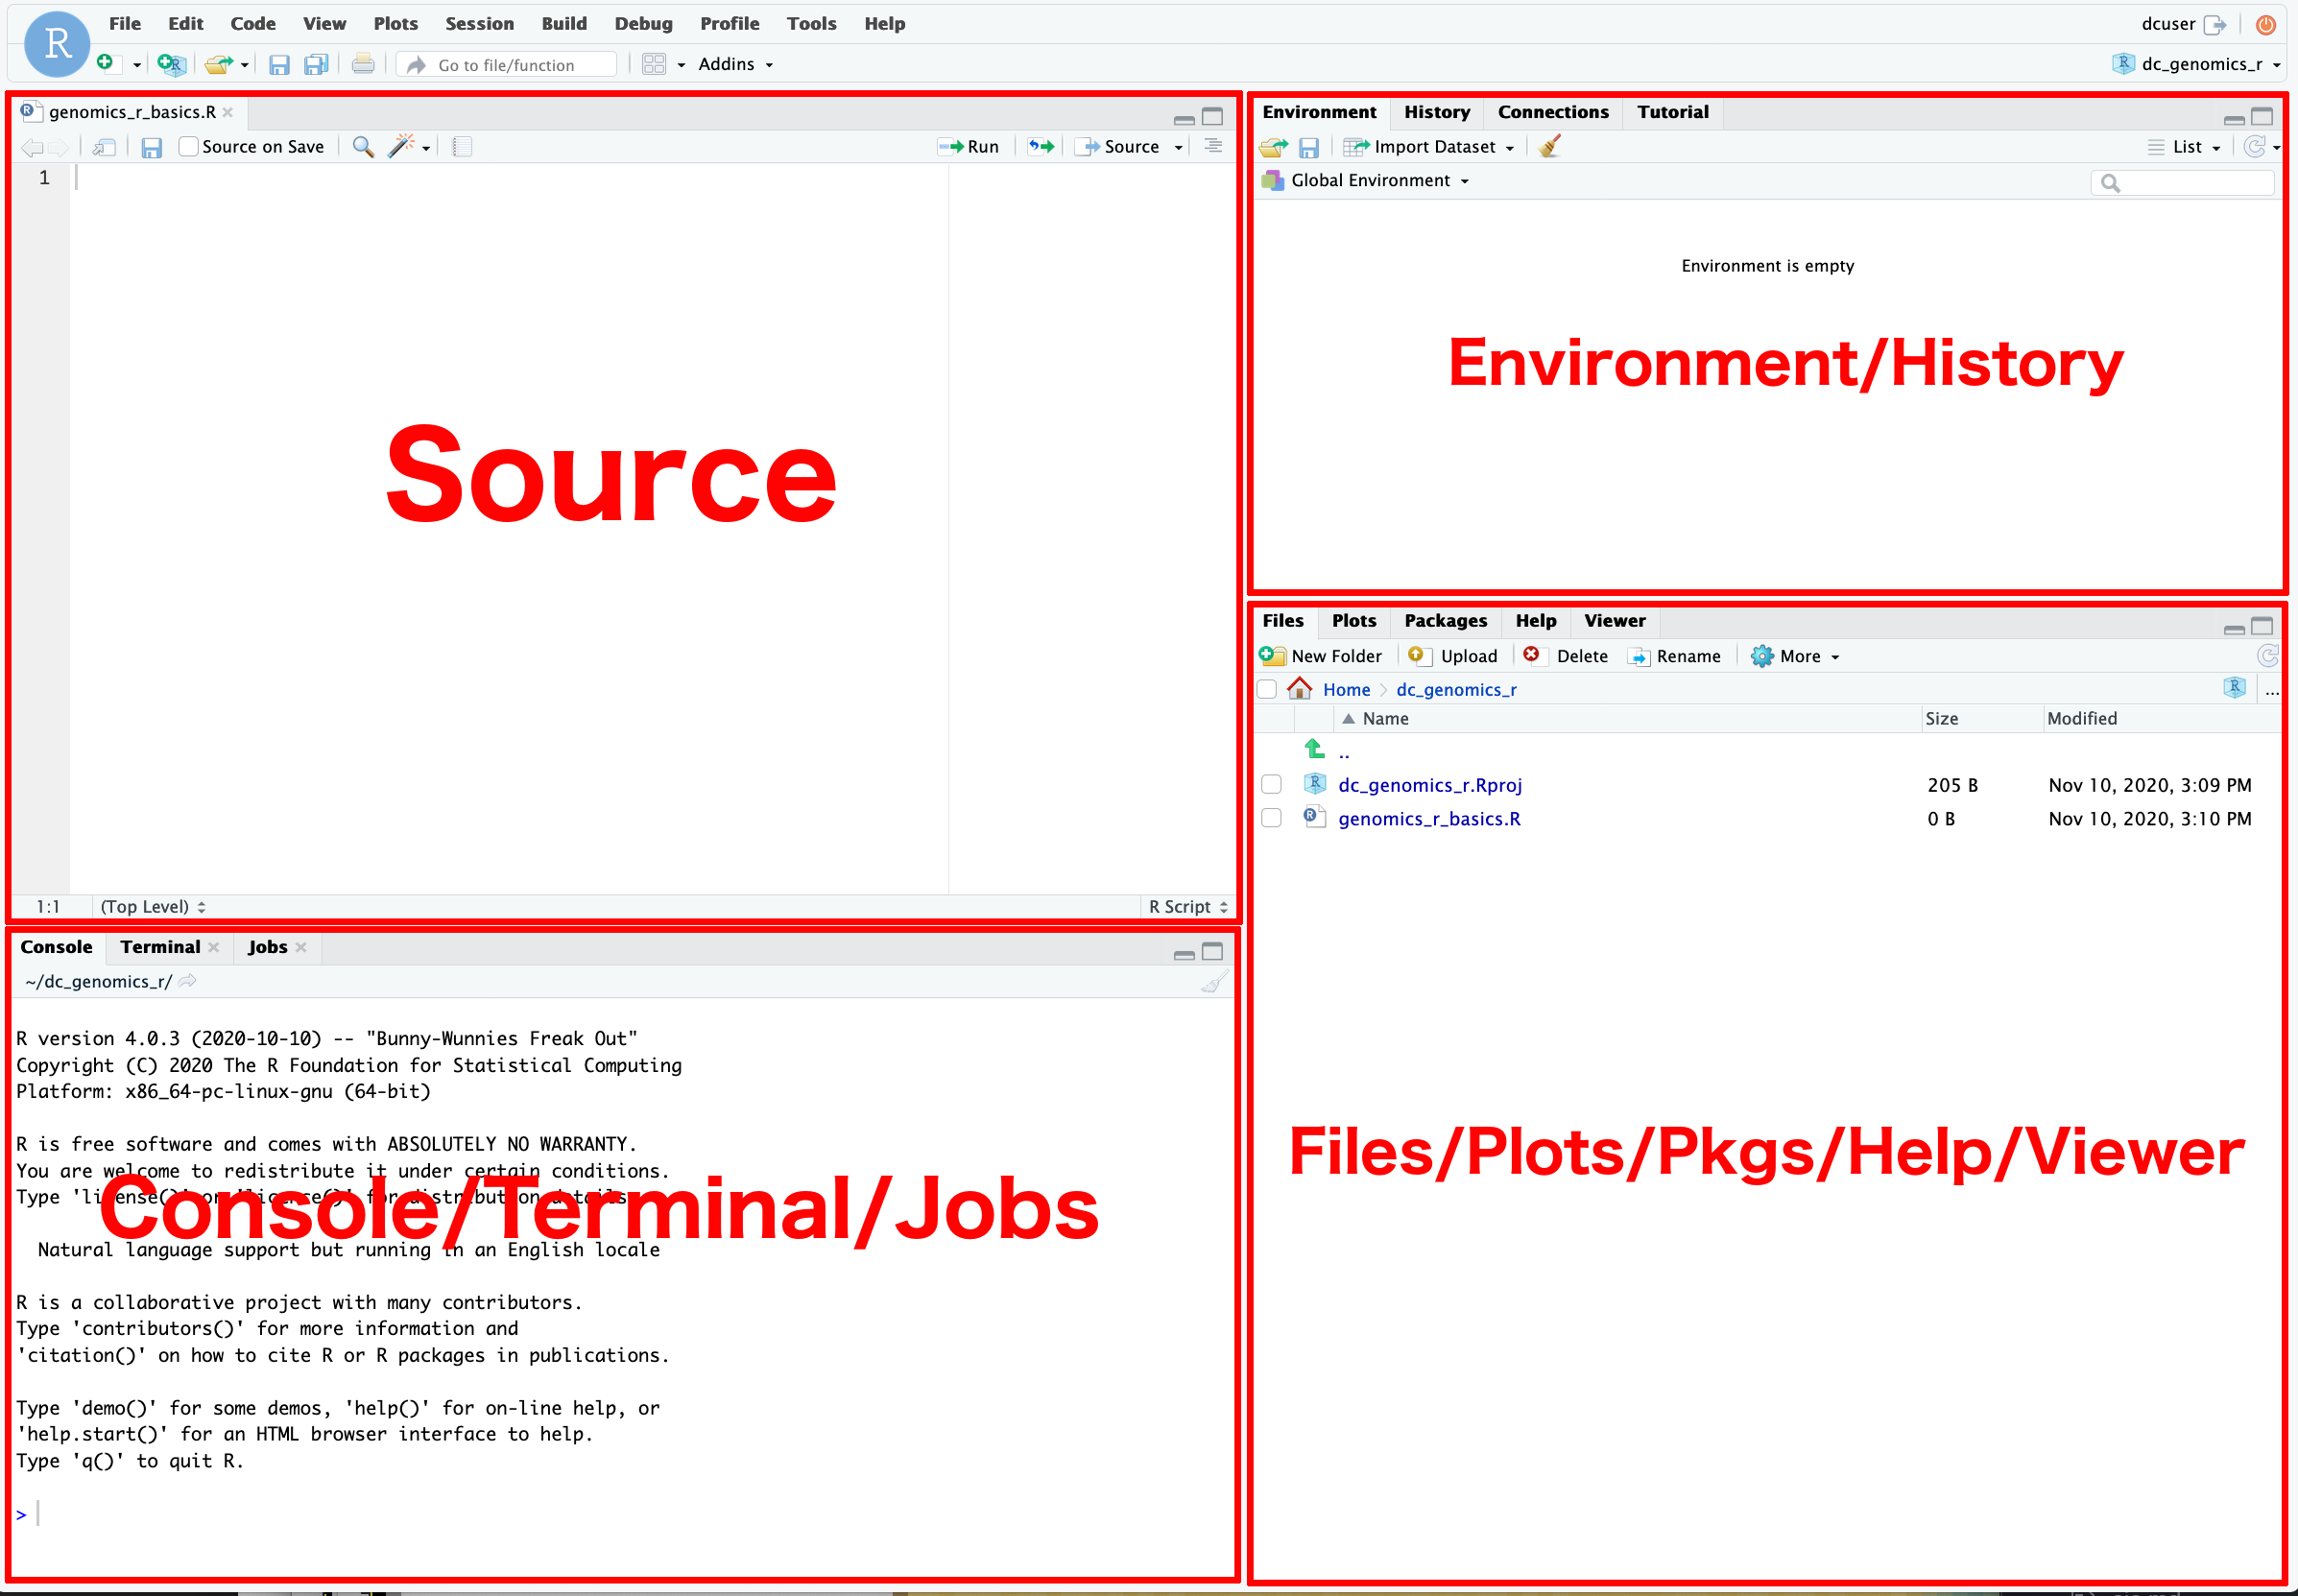Click the broom icon to clear environment
Screen dimensions: 2298x1596
[1550, 147]
